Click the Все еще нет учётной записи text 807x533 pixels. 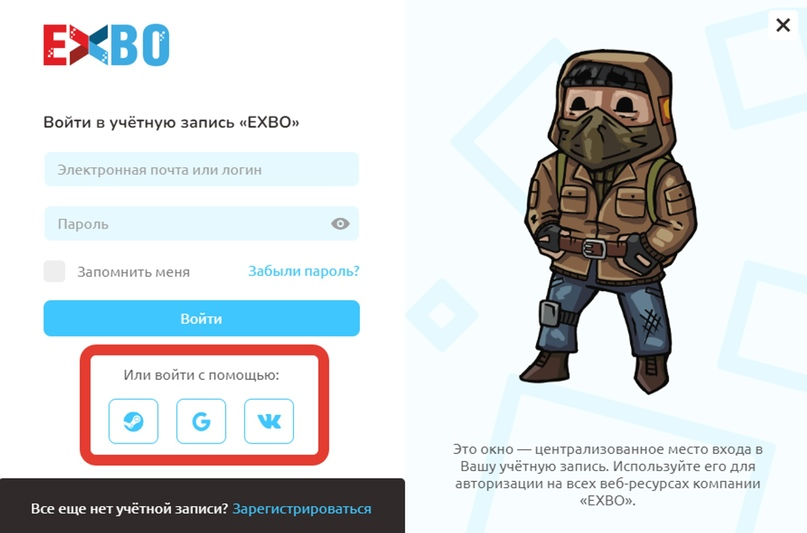click(129, 508)
